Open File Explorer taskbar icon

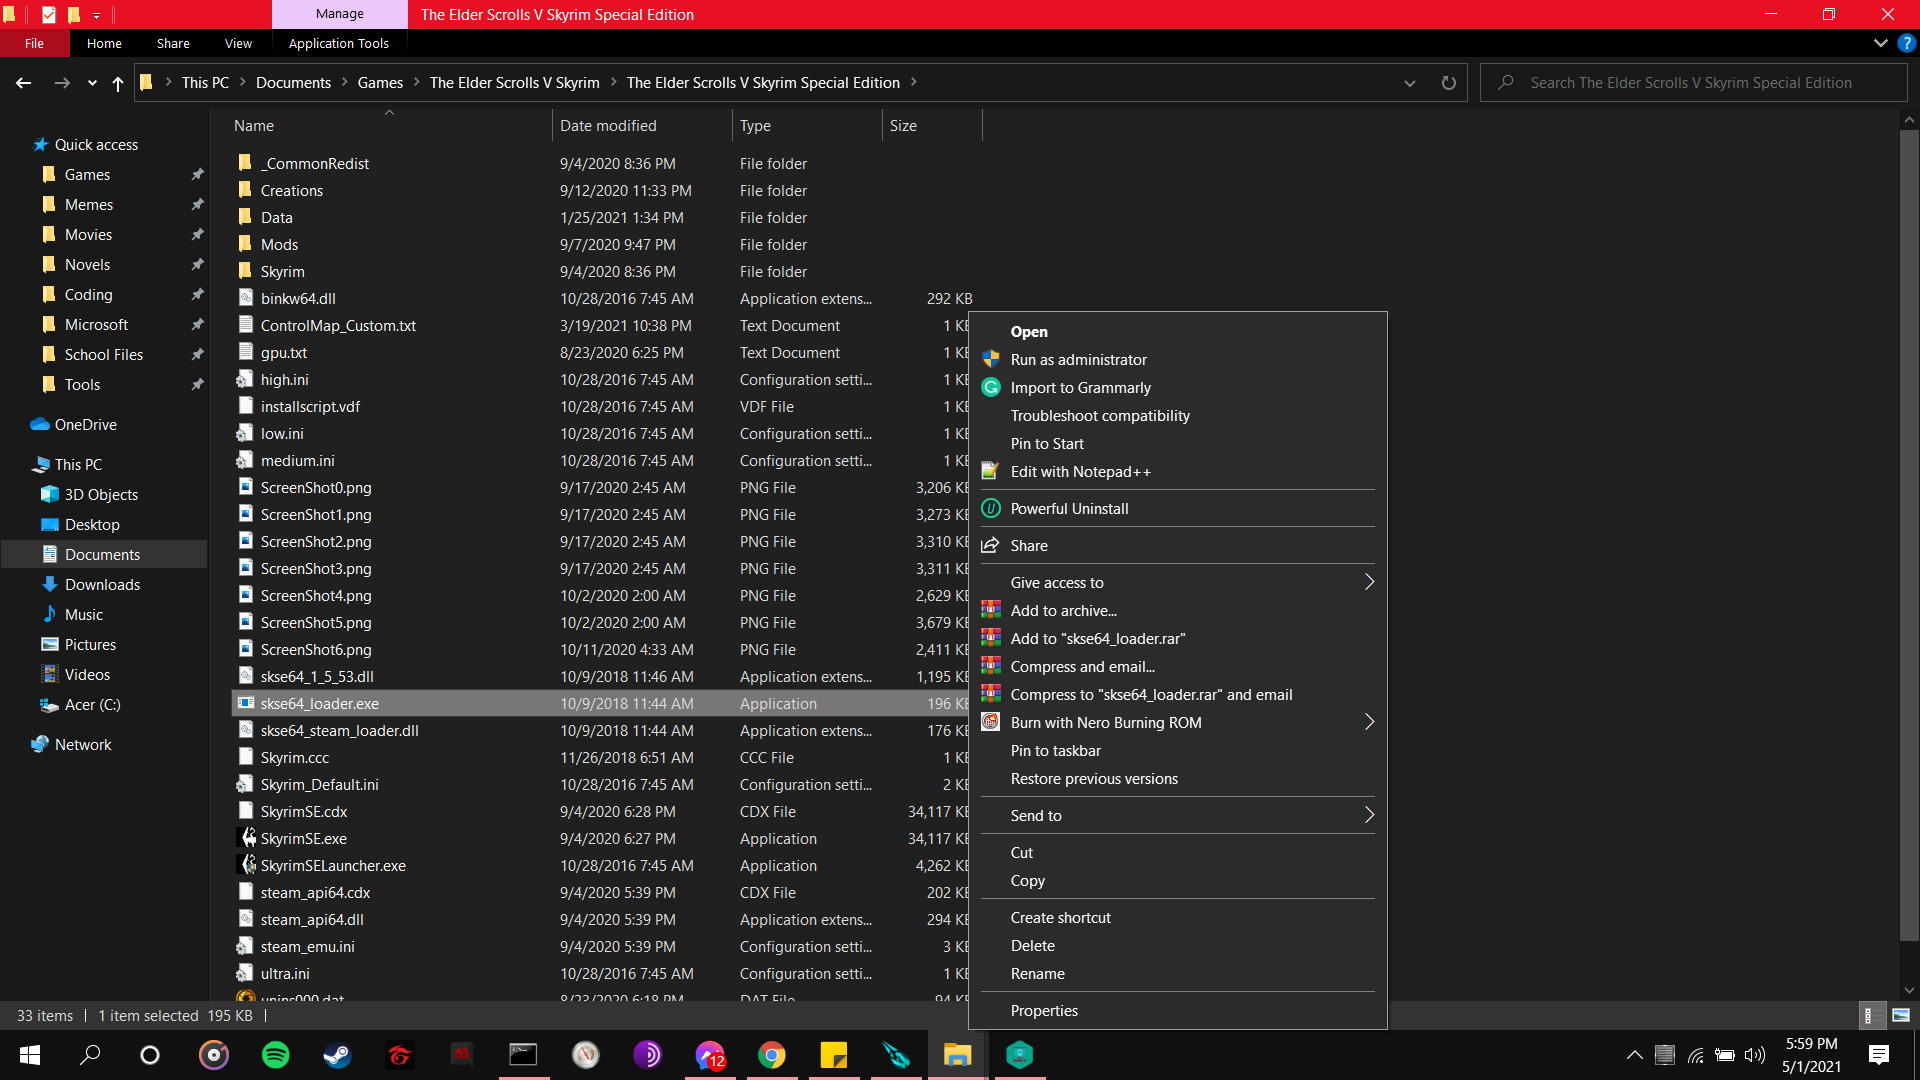coord(957,1054)
